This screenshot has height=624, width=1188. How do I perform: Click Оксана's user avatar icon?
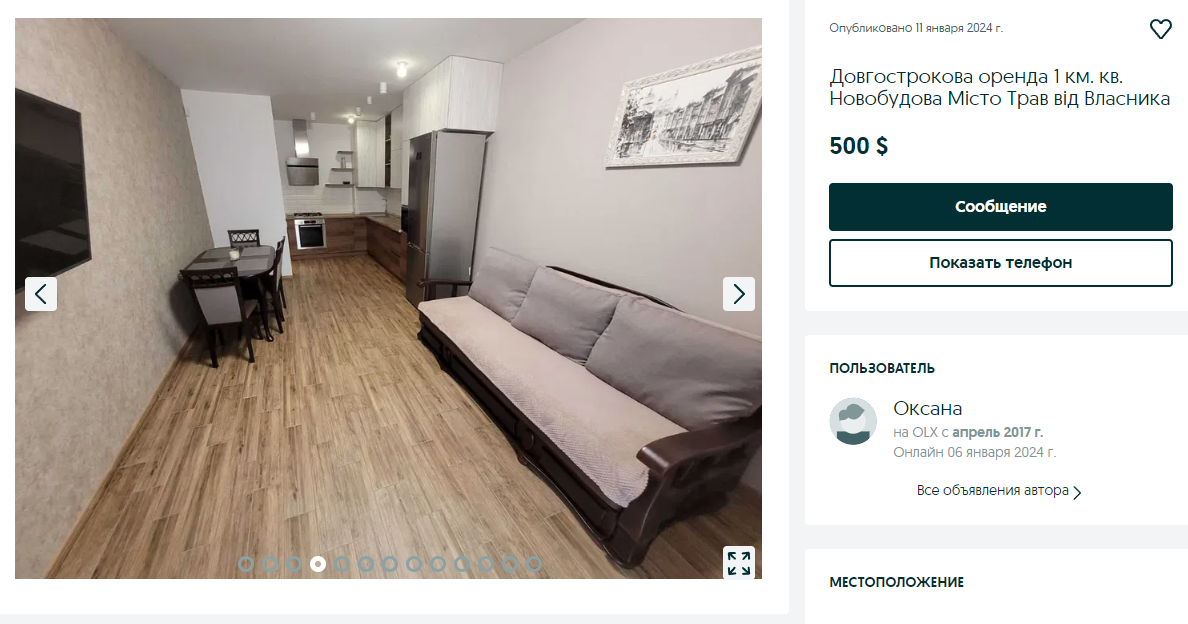853,421
